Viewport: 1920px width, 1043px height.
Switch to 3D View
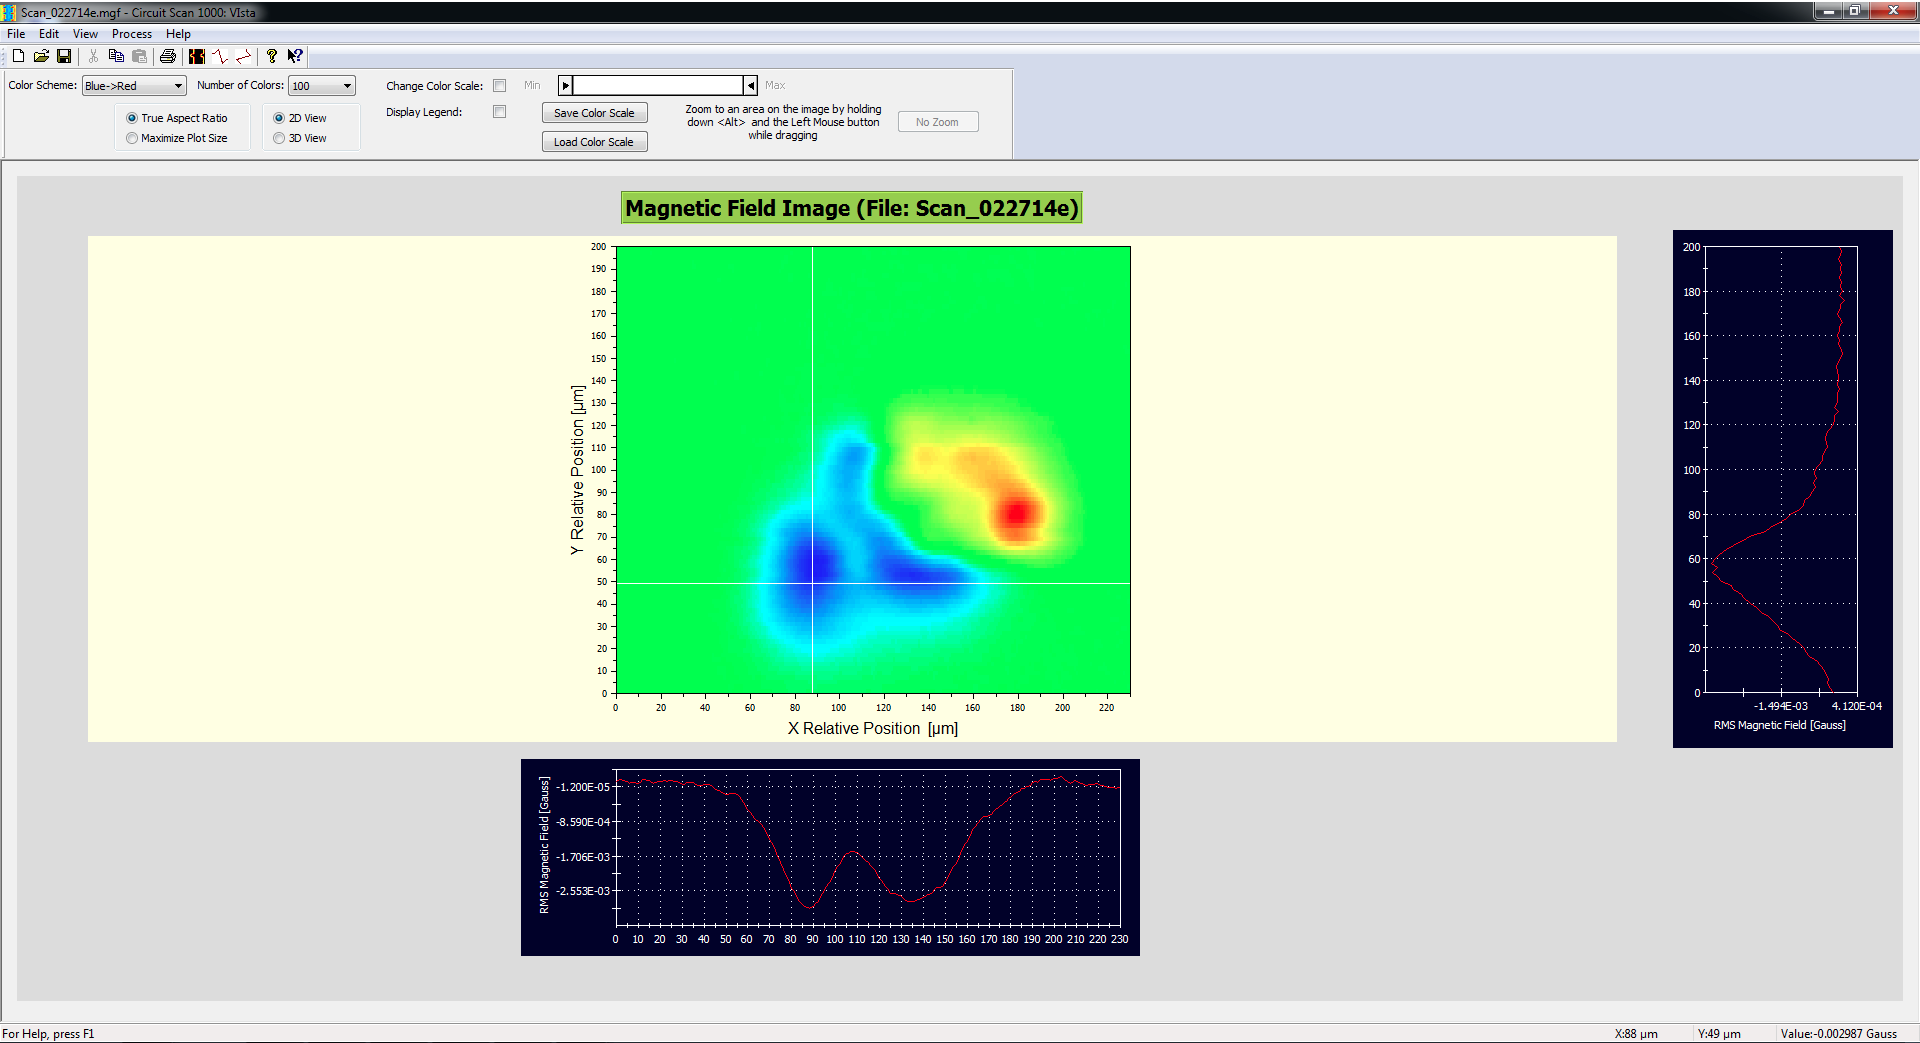point(279,138)
